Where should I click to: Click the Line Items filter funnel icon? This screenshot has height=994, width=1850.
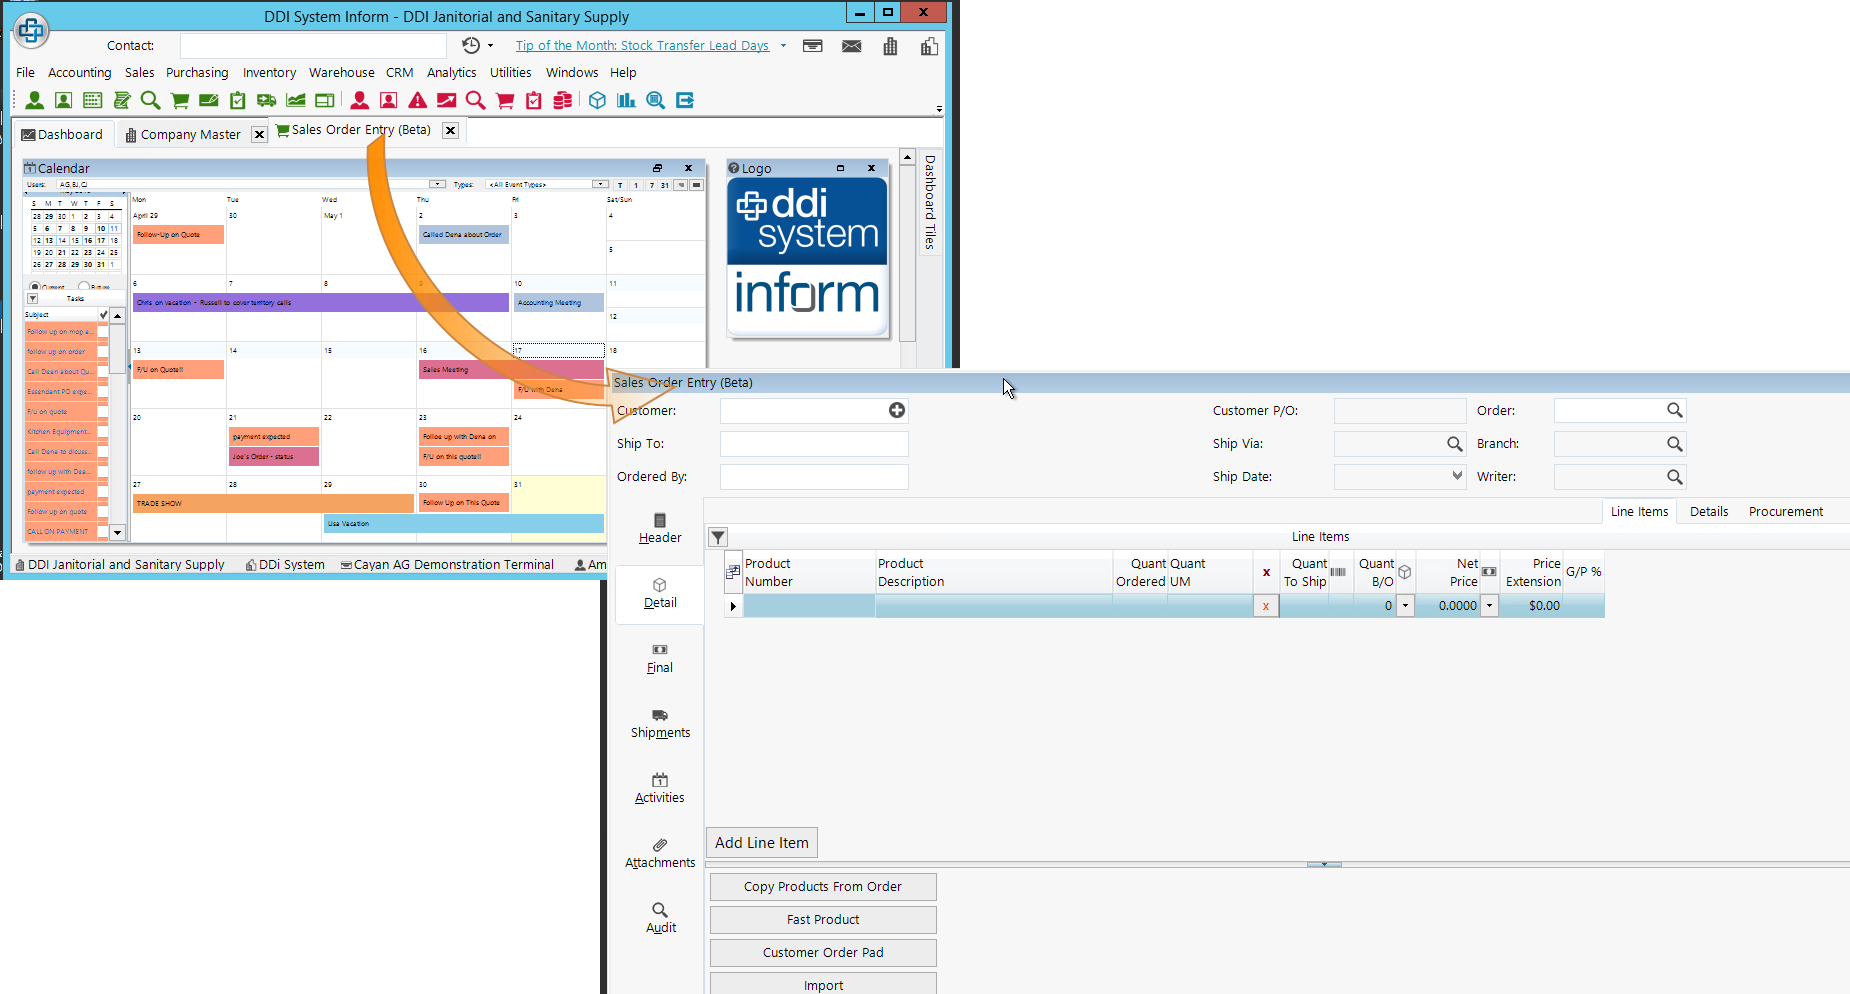coord(718,537)
